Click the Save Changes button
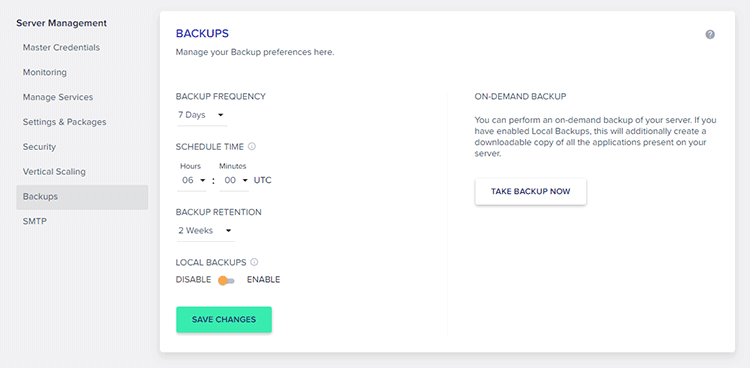The height and width of the screenshot is (368, 750). 224,320
